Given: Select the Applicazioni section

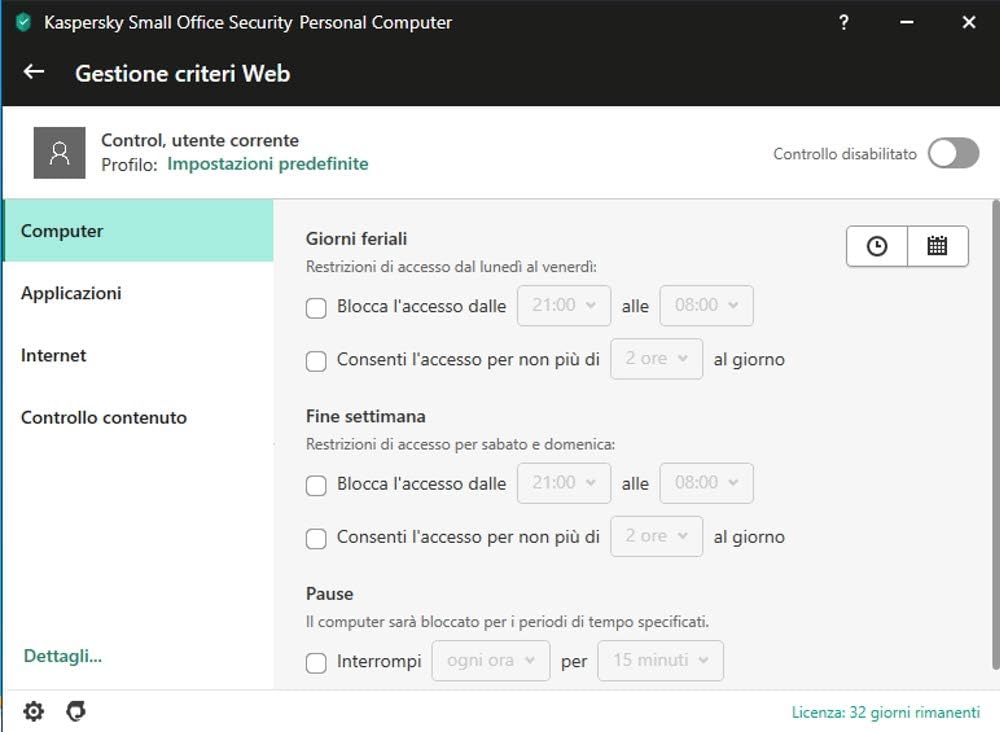Looking at the screenshot, I should [138, 293].
